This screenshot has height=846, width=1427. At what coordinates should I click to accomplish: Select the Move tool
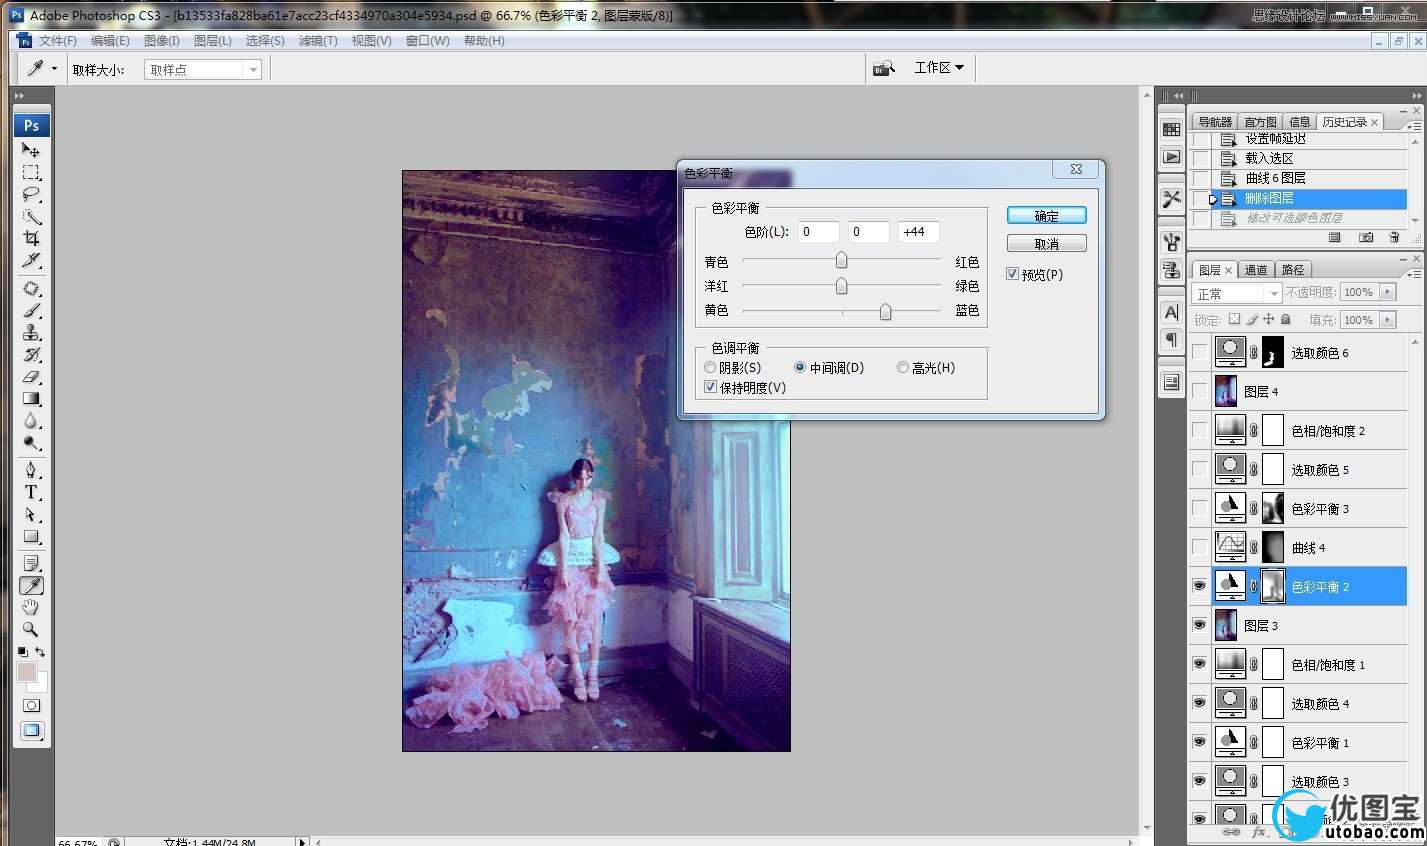pos(31,149)
